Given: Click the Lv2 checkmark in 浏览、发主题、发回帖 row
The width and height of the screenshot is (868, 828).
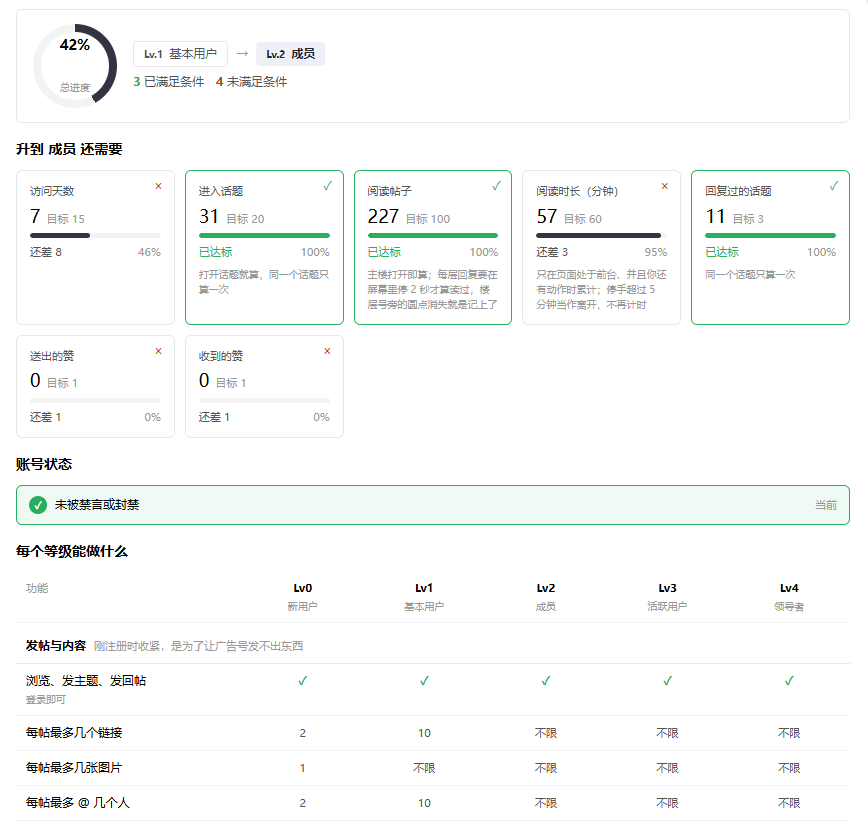Looking at the screenshot, I should coord(546,681).
